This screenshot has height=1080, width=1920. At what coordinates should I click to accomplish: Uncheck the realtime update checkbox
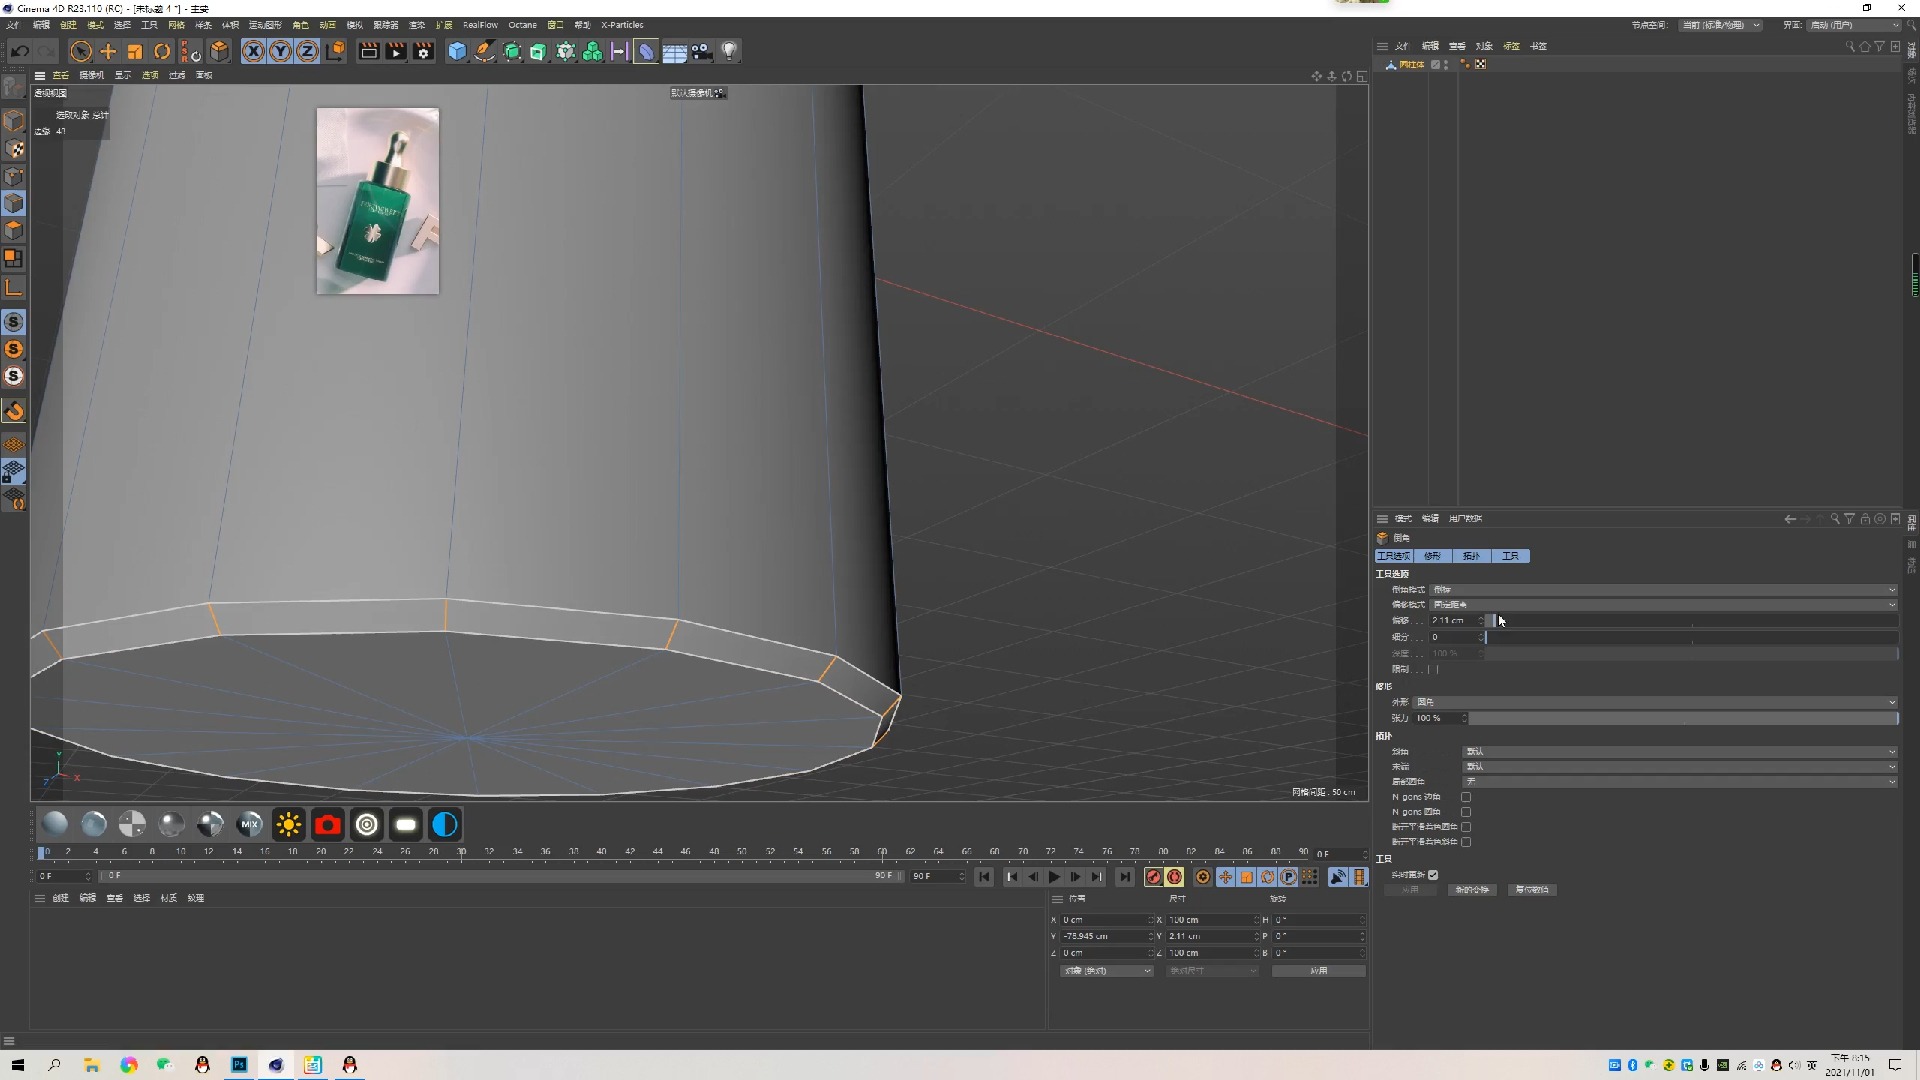[x=1433, y=875]
